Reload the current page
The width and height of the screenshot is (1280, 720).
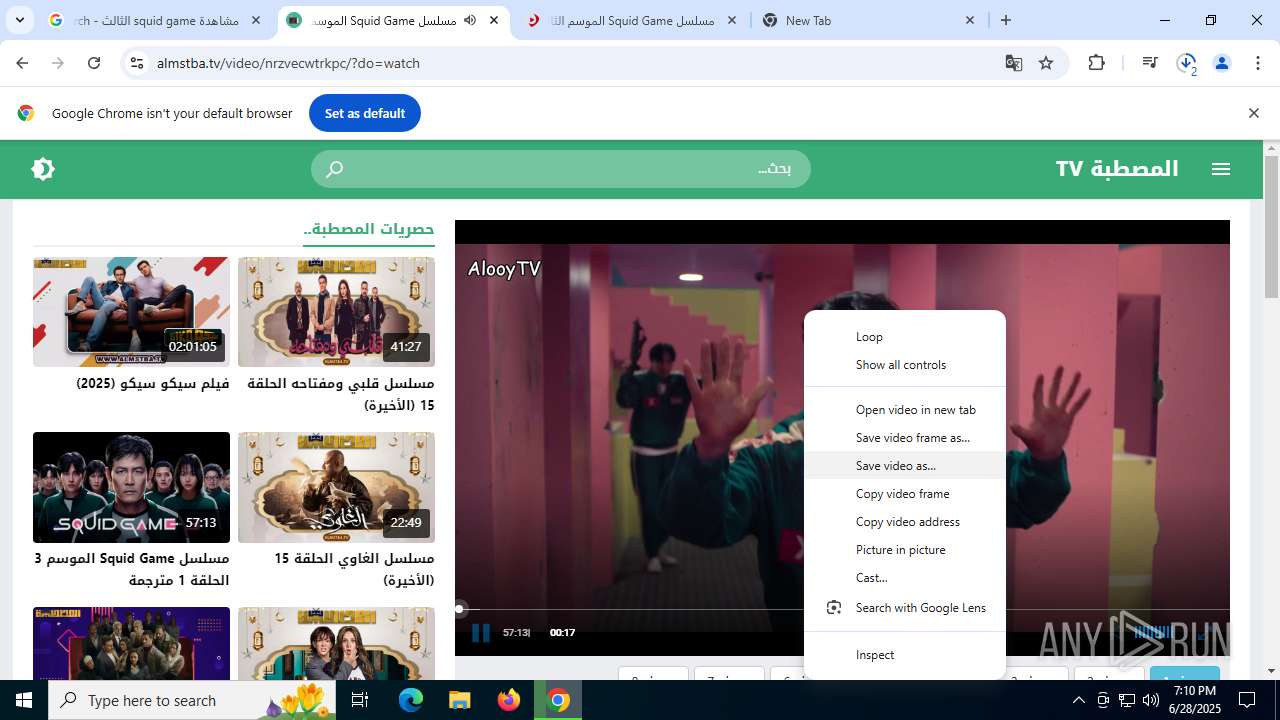click(94, 63)
